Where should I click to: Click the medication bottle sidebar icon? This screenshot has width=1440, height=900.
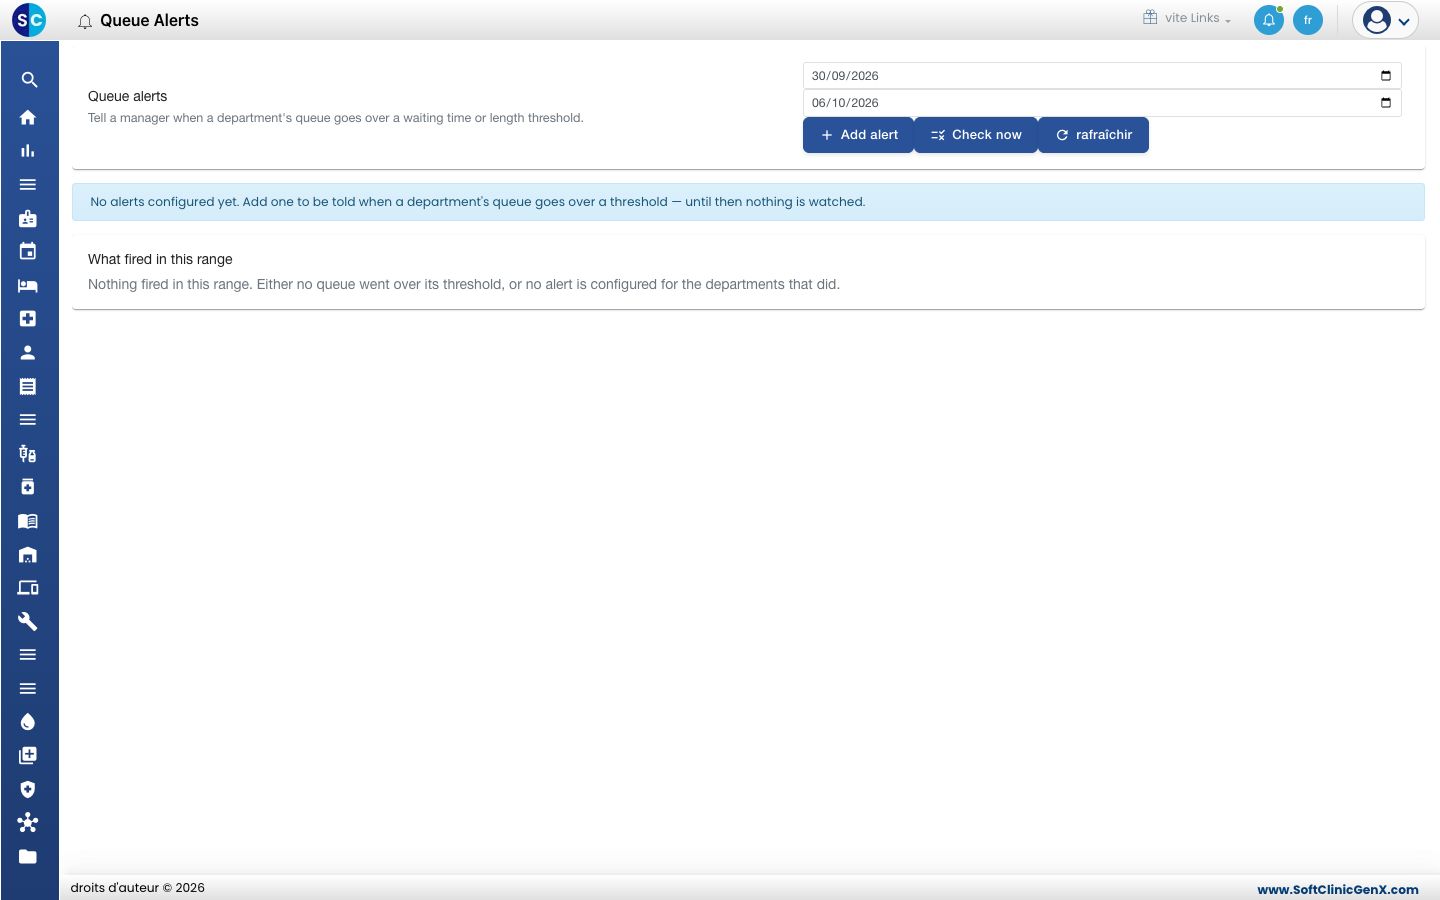(28, 487)
